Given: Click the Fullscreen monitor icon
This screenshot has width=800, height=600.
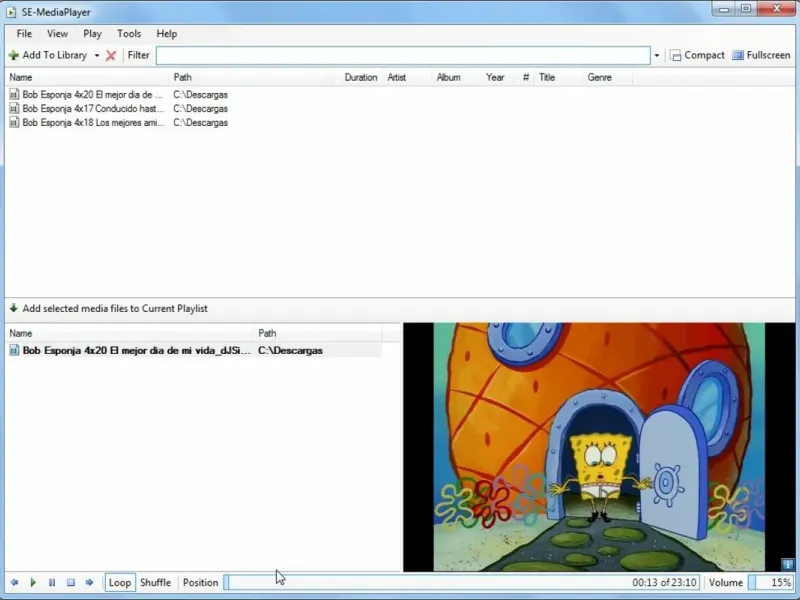Looking at the screenshot, I should pos(738,55).
